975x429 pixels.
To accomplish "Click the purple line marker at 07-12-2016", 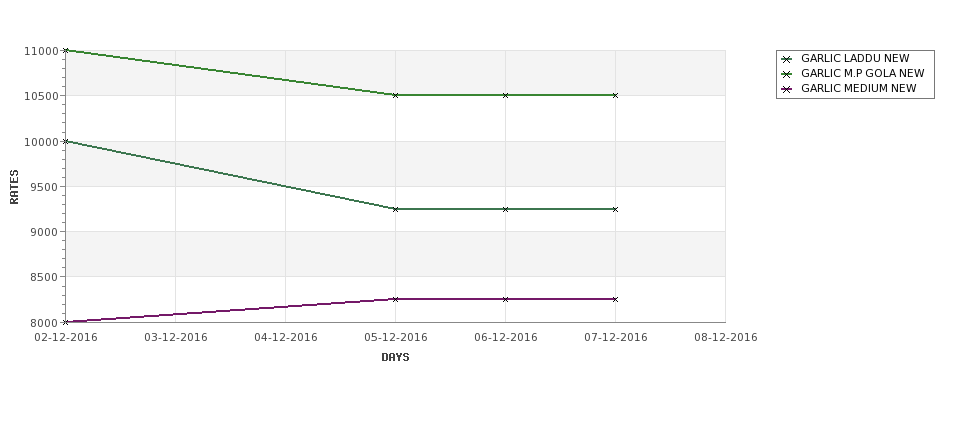I will (616, 299).
